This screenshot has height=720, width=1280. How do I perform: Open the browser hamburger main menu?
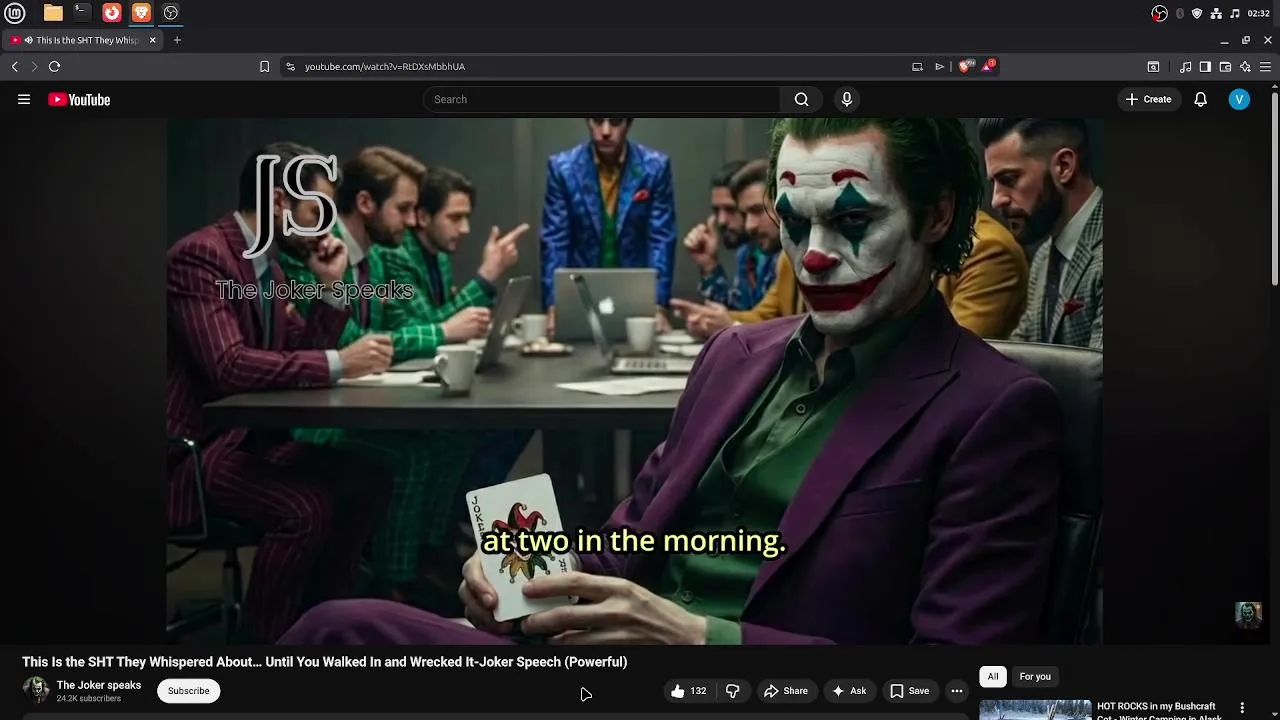click(1266, 66)
